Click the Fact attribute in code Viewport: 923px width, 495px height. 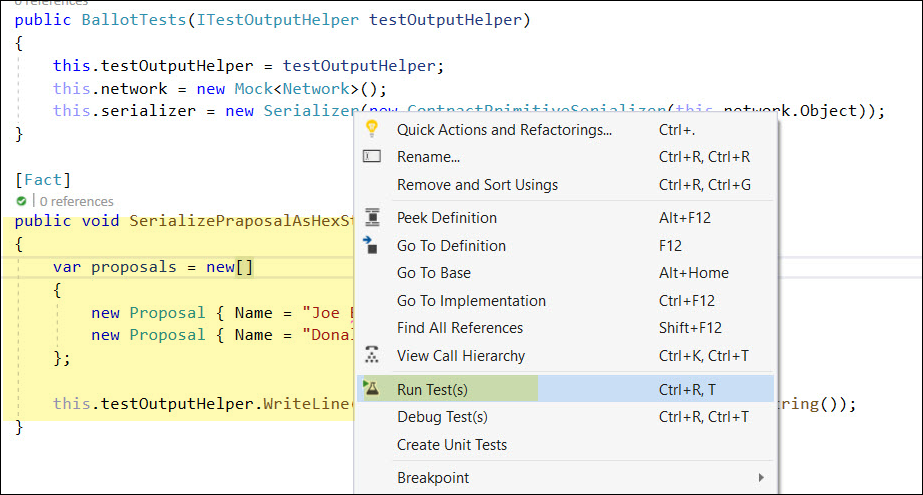[44, 180]
